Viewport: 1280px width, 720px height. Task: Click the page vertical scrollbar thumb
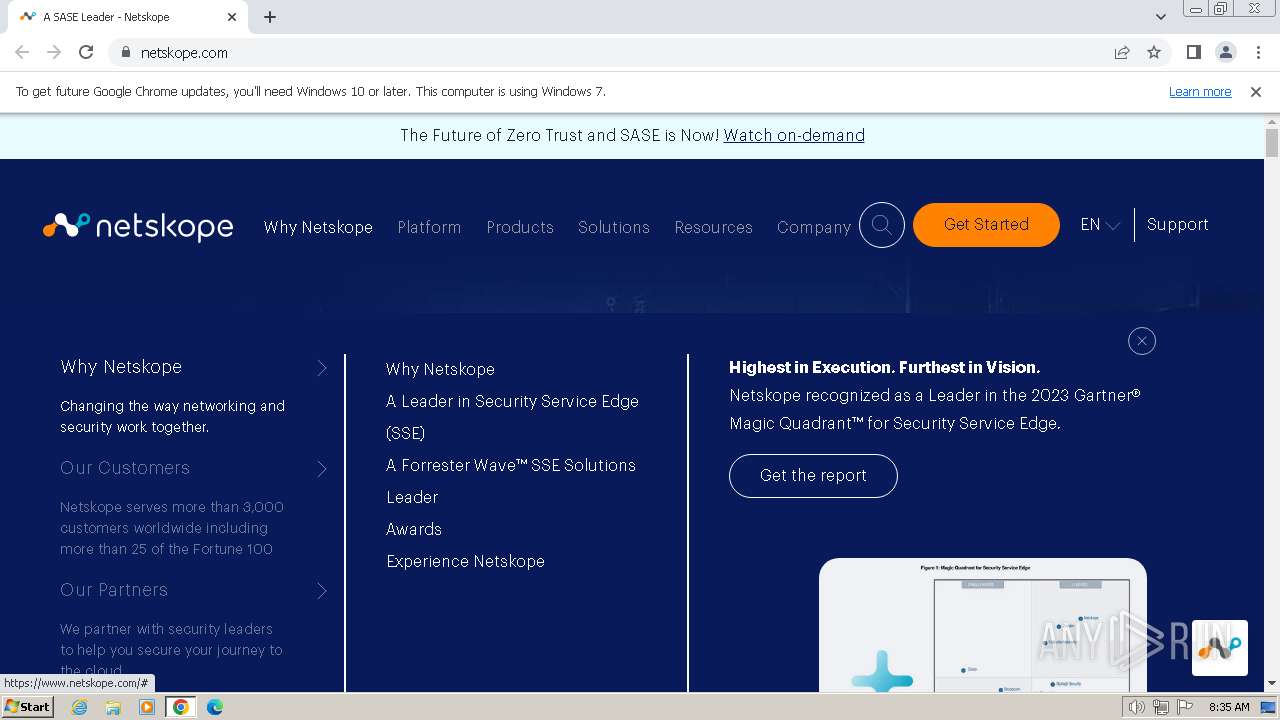click(x=1272, y=142)
